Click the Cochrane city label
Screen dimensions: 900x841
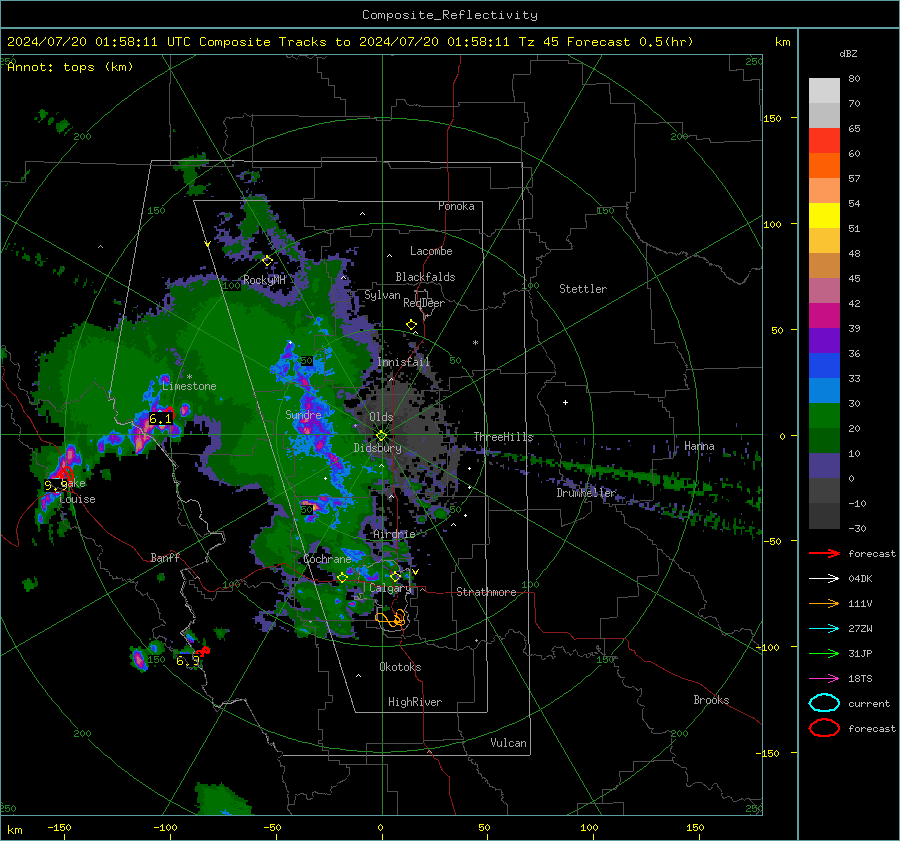tap(327, 559)
